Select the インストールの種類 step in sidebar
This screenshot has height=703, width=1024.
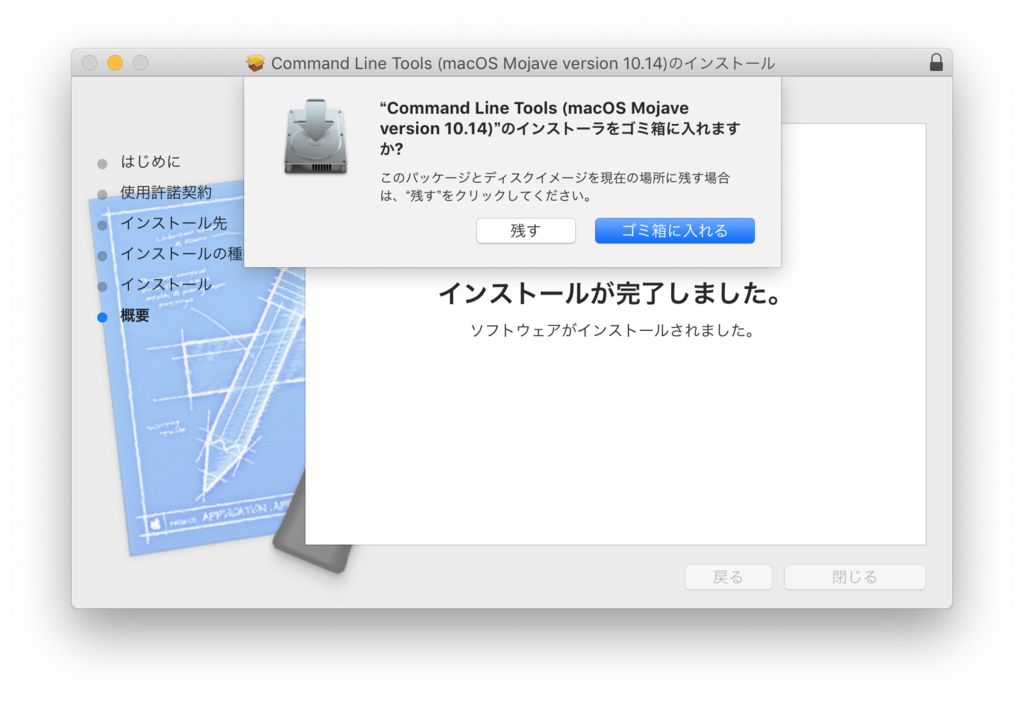tap(182, 253)
